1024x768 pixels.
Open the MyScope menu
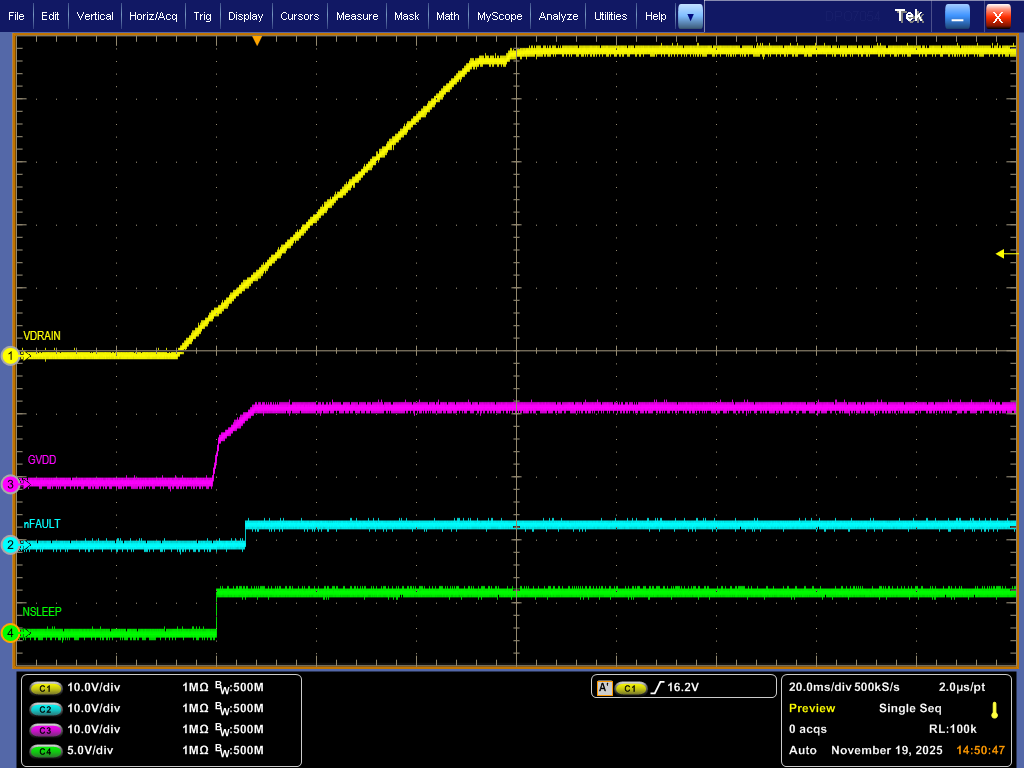point(499,16)
